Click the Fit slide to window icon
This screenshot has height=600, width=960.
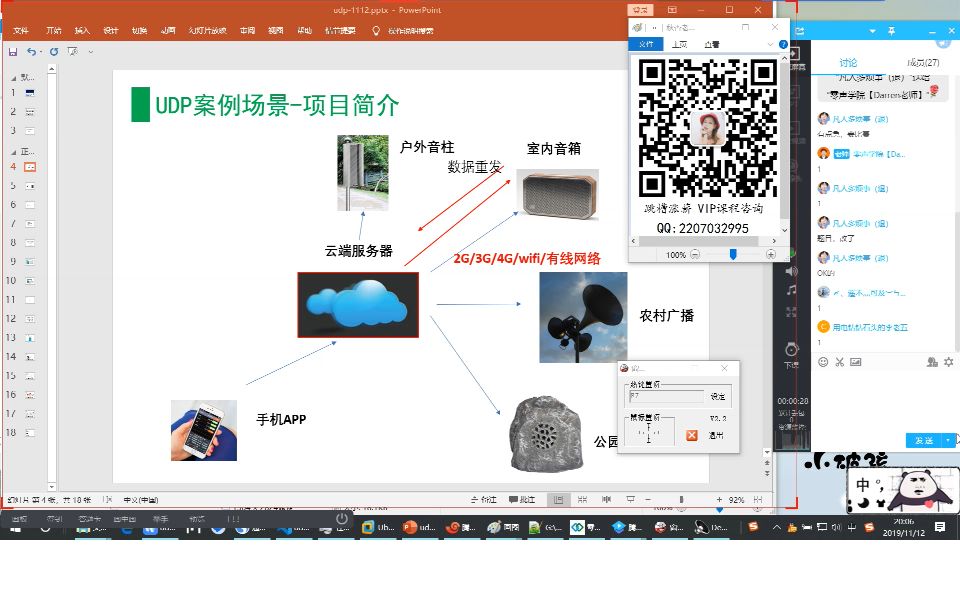757,497
